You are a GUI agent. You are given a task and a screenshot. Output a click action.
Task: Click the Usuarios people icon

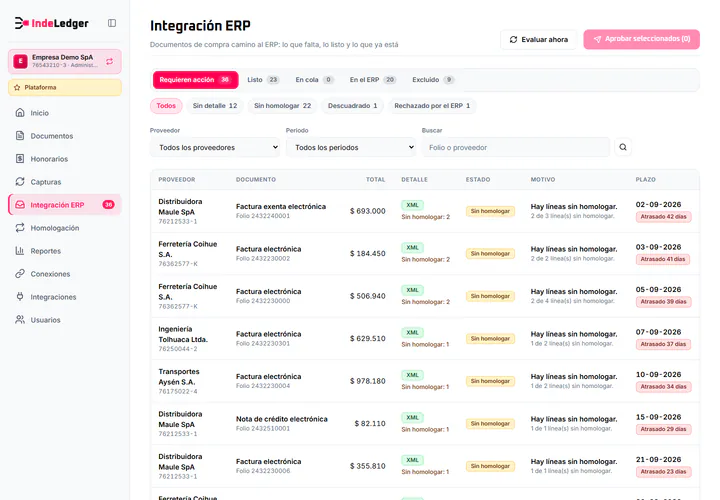(x=20, y=320)
